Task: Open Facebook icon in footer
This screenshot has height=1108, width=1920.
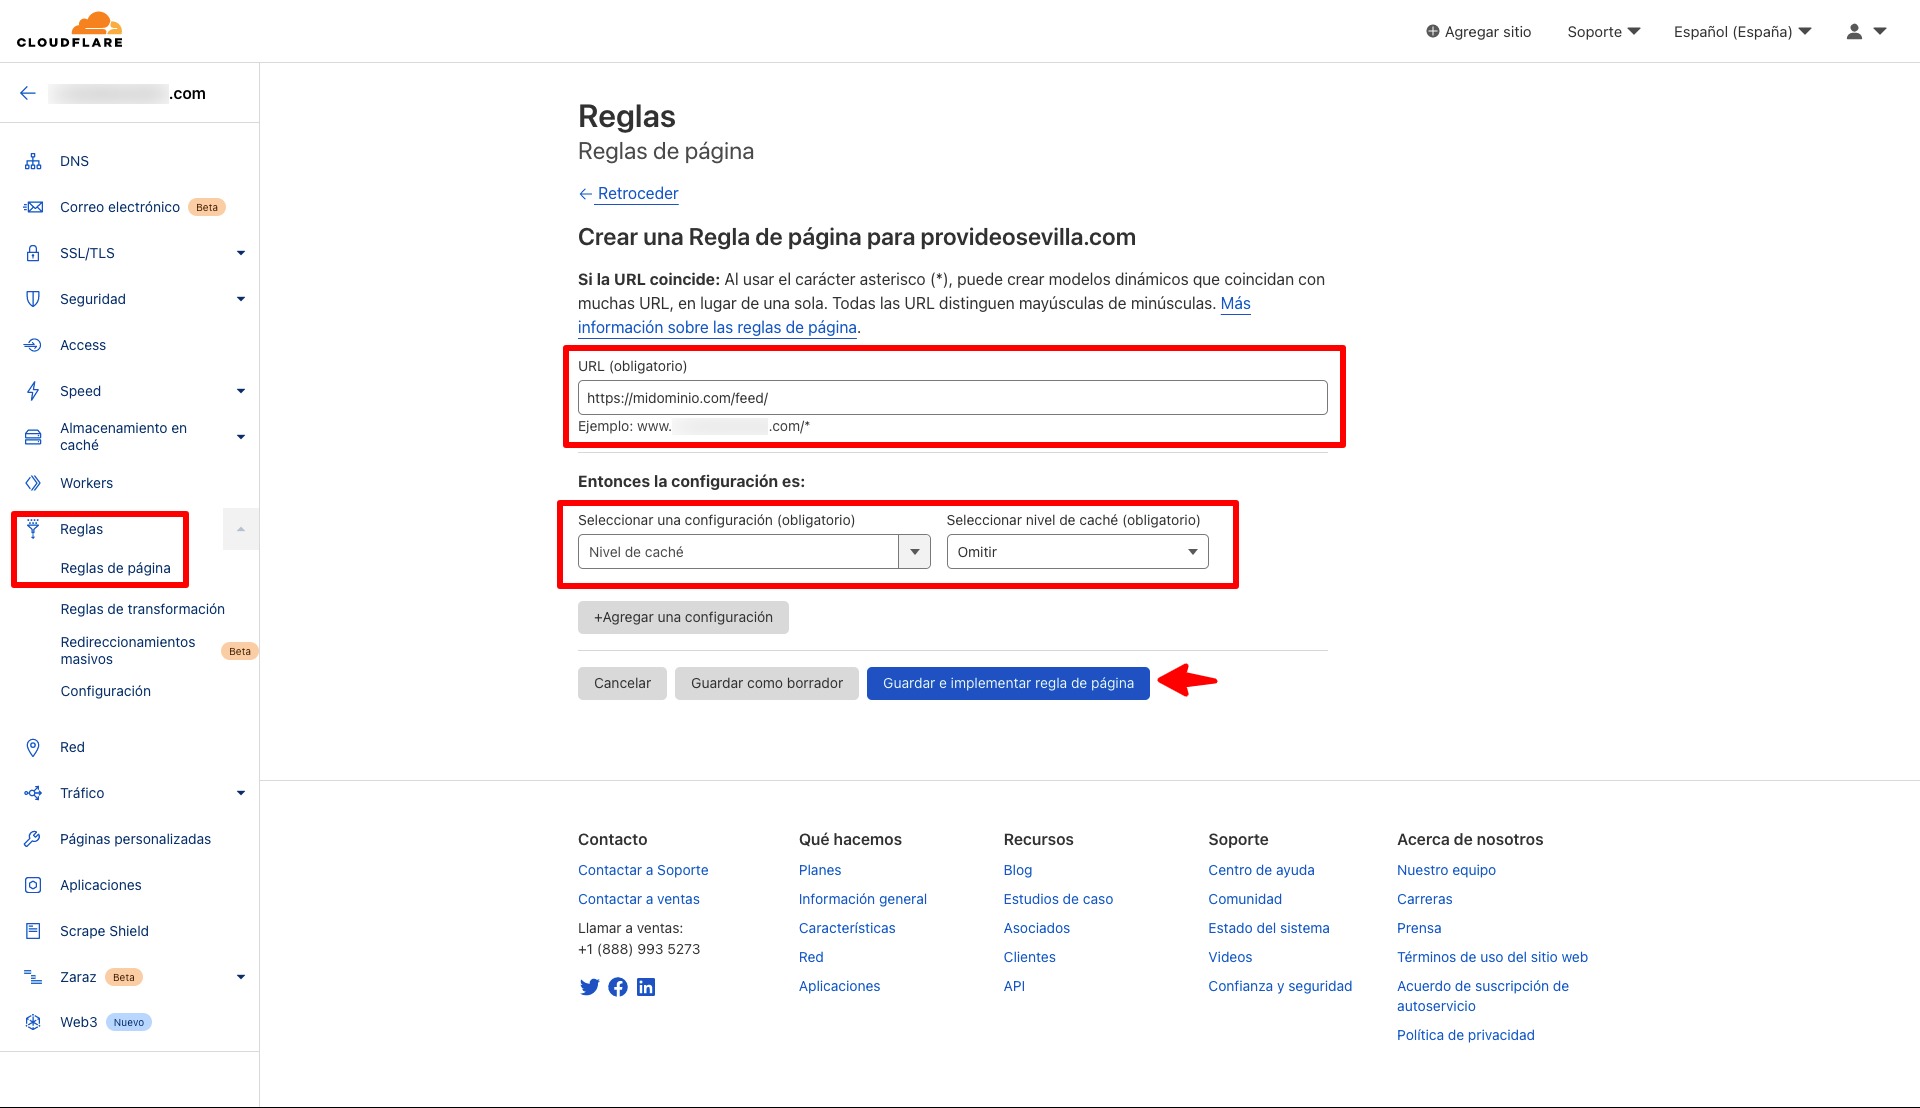Action: pyautogui.click(x=618, y=987)
